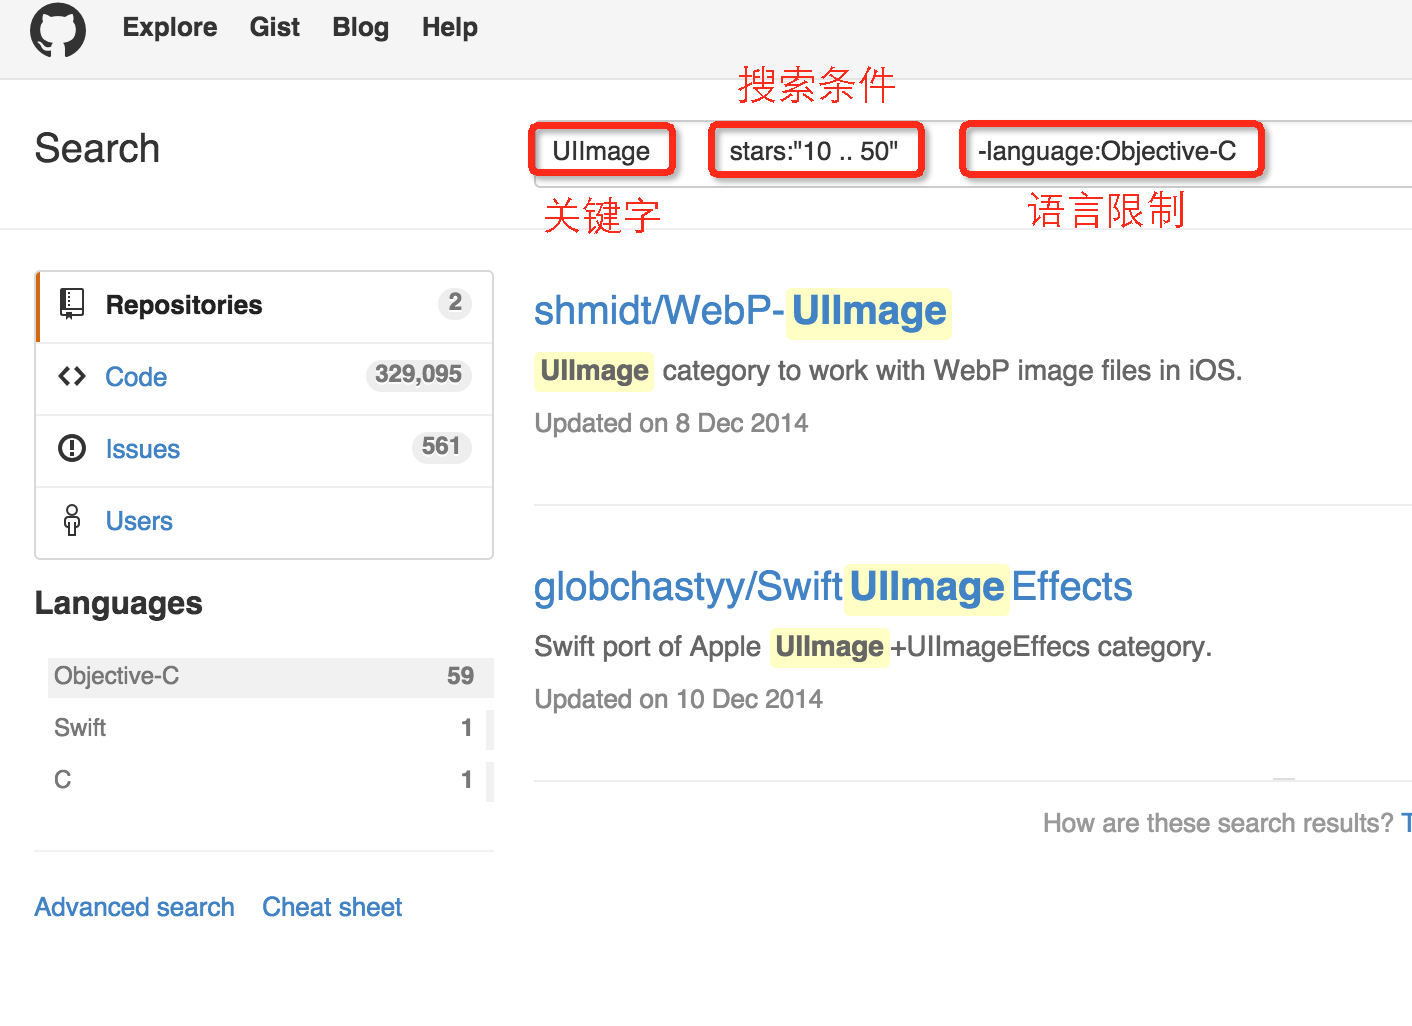
Task: Click the Code count badge 329,095
Action: click(x=418, y=375)
